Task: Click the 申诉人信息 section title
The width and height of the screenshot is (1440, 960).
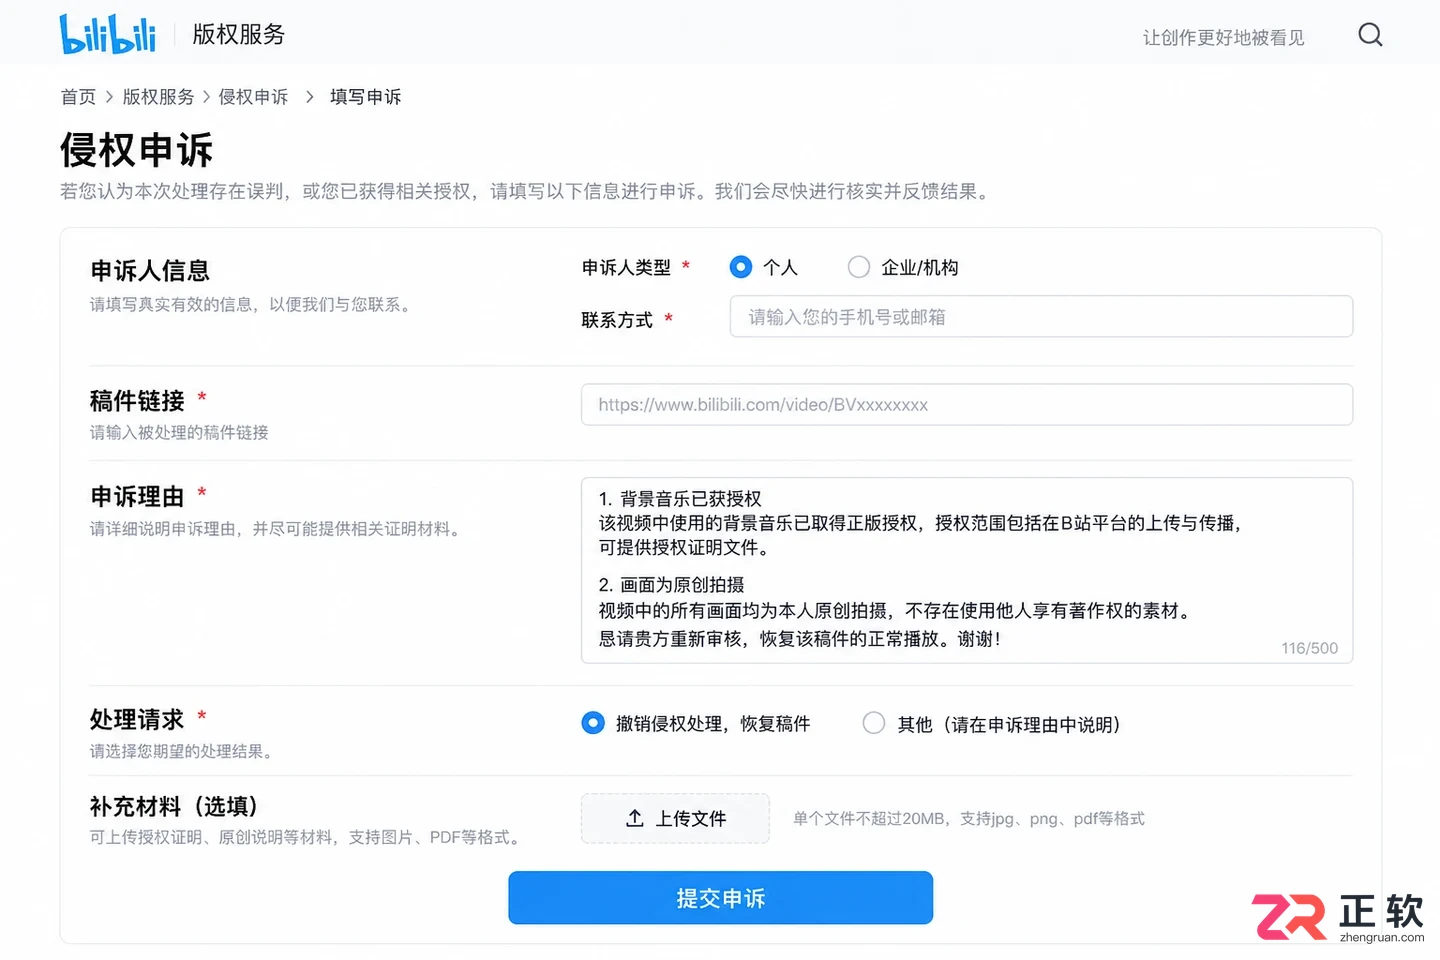Action: [150, 271]
